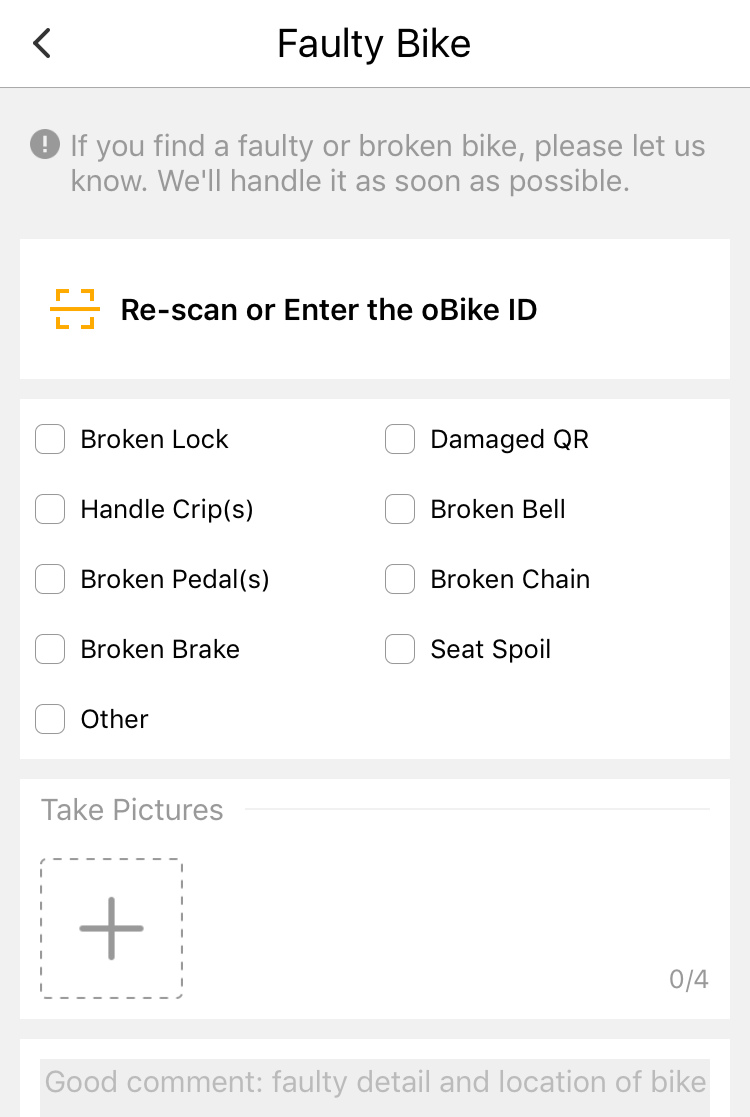Mark the Broken Pedal(s) checkbox

coord(50,579)
